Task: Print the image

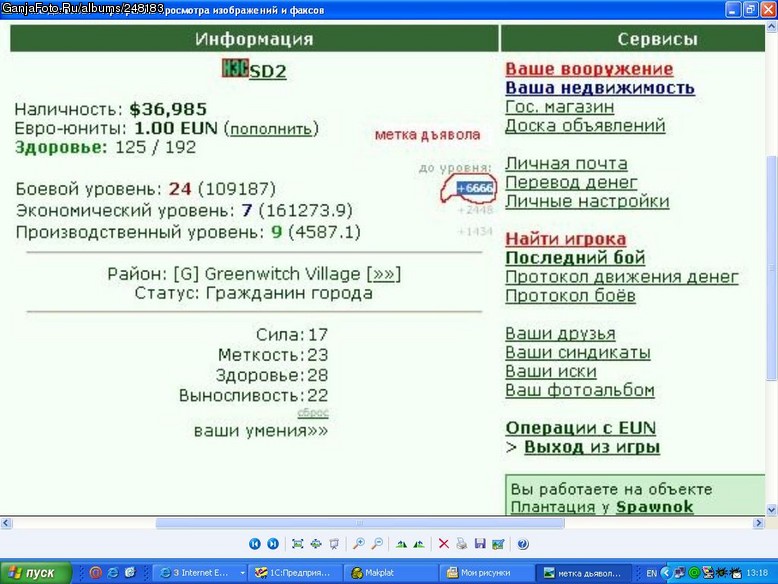Action: [462, 544]
